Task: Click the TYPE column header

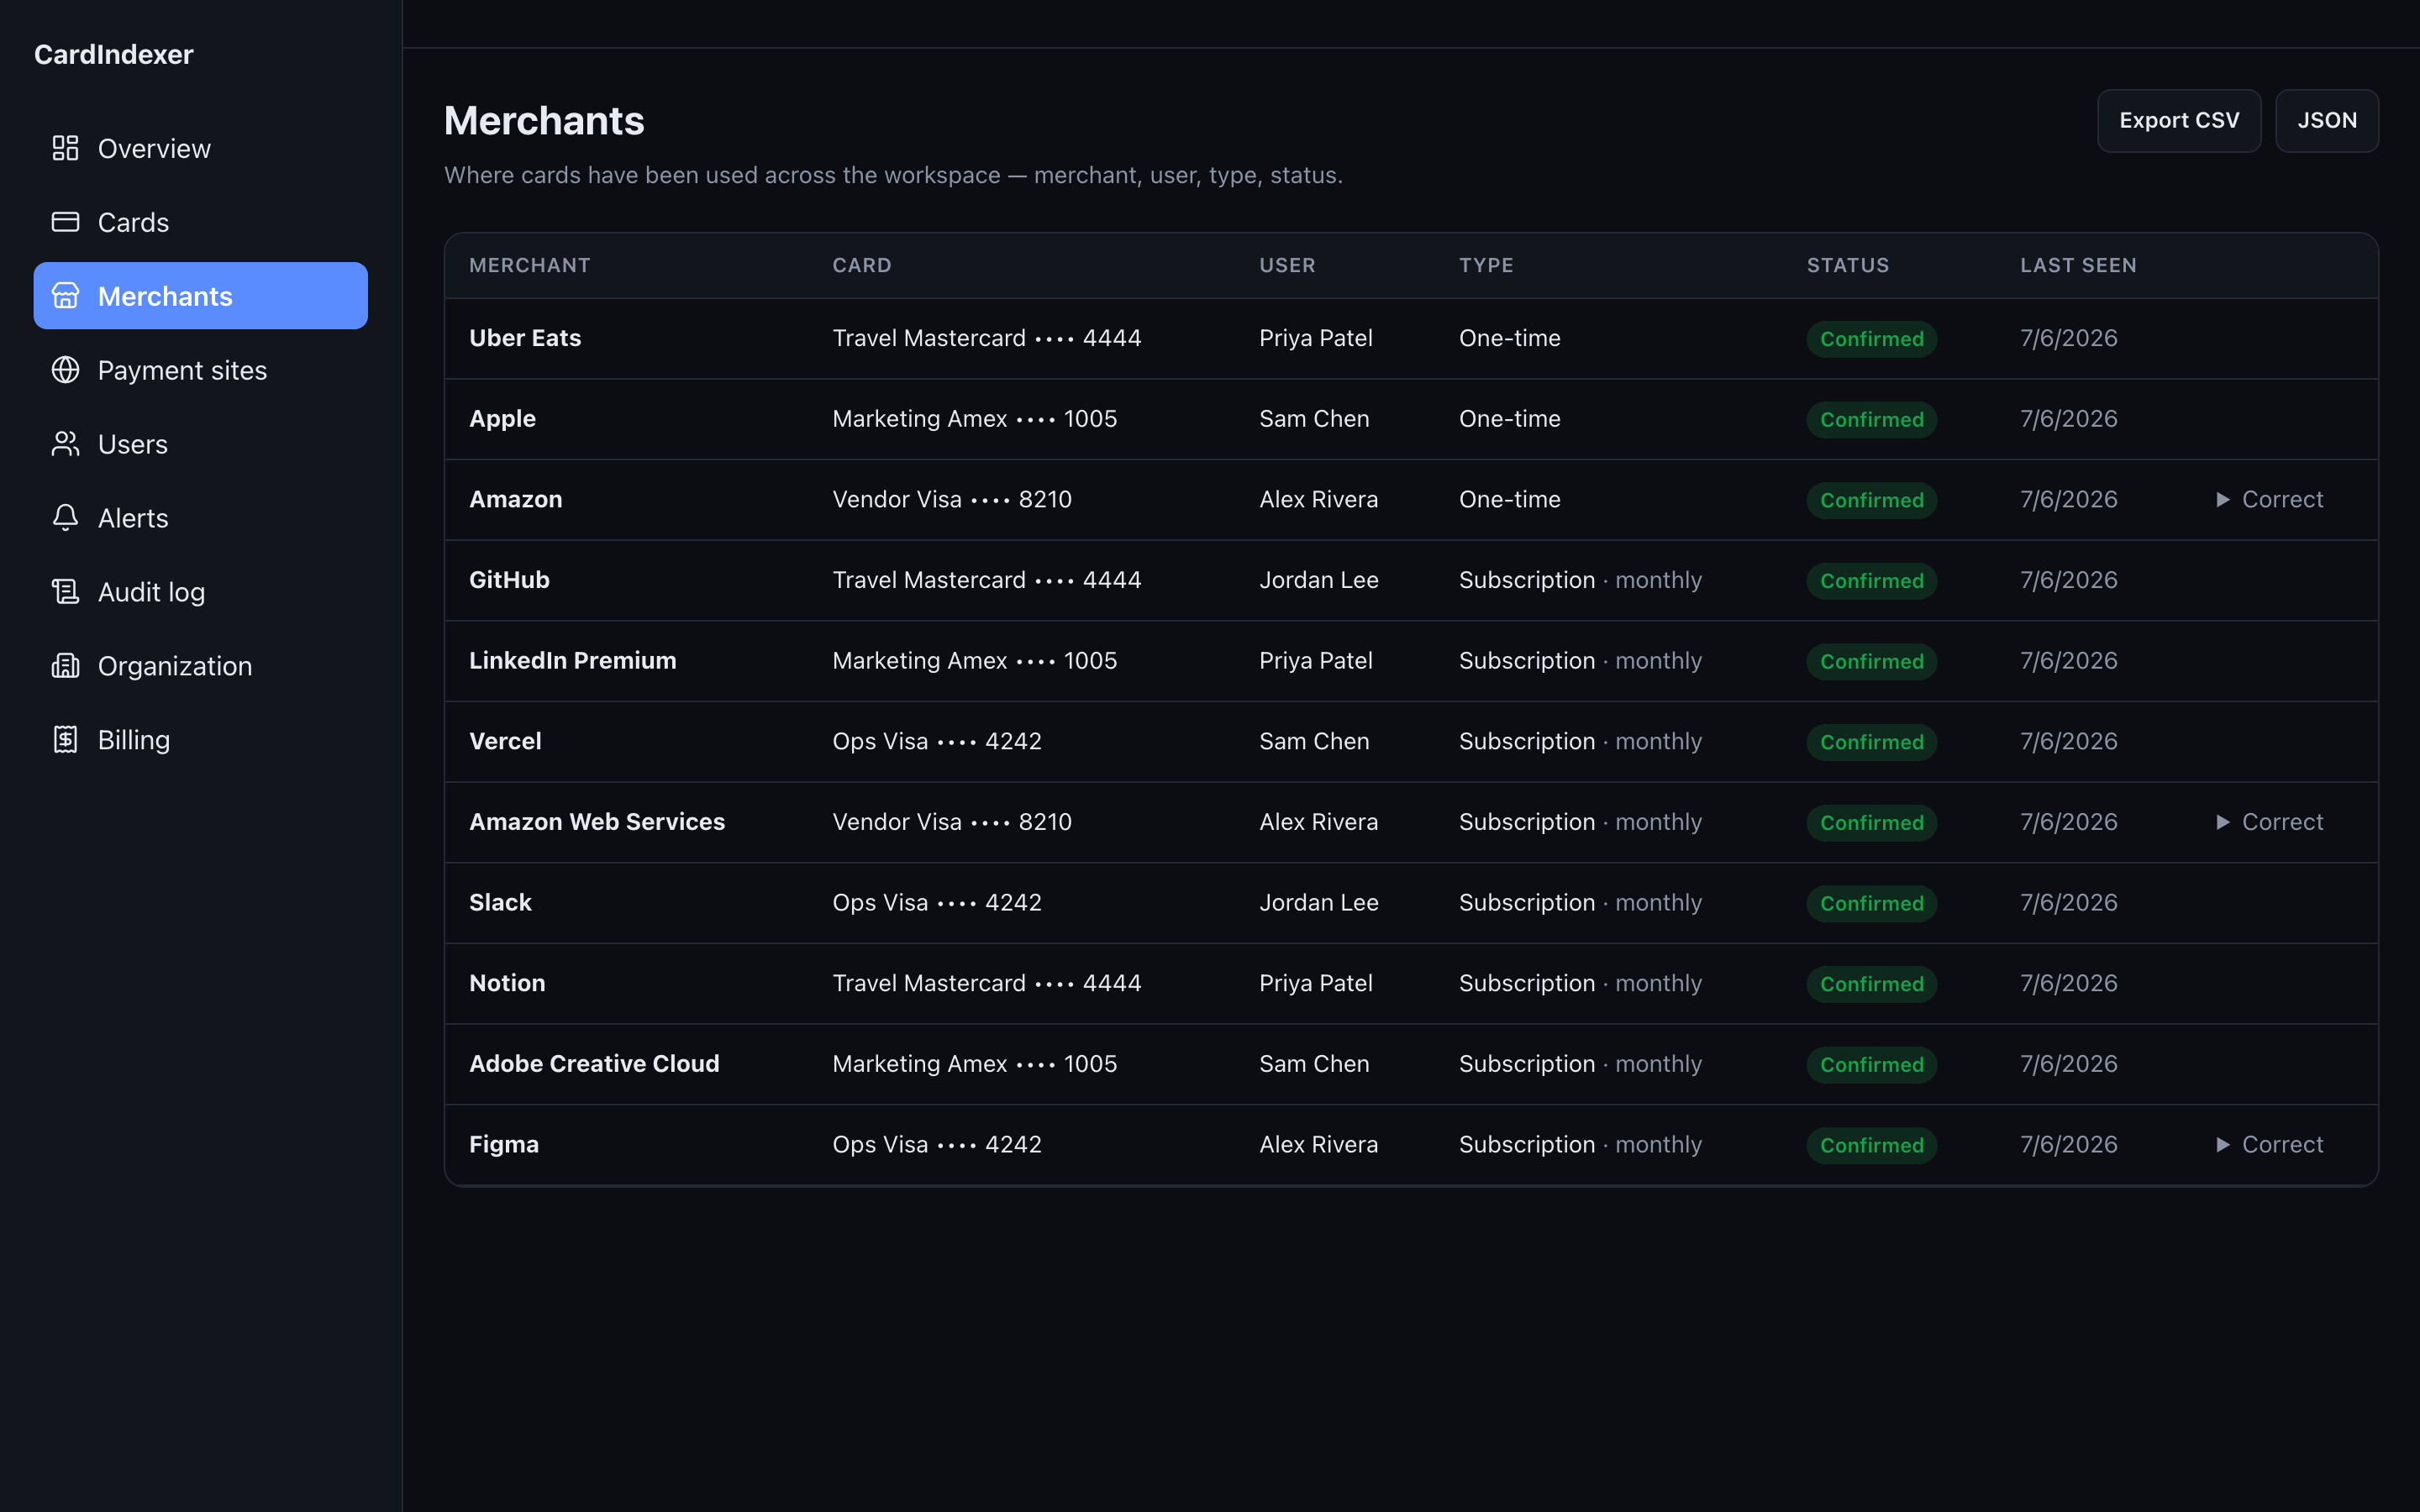Action: pyautogui.click(x=1486, y=265)
